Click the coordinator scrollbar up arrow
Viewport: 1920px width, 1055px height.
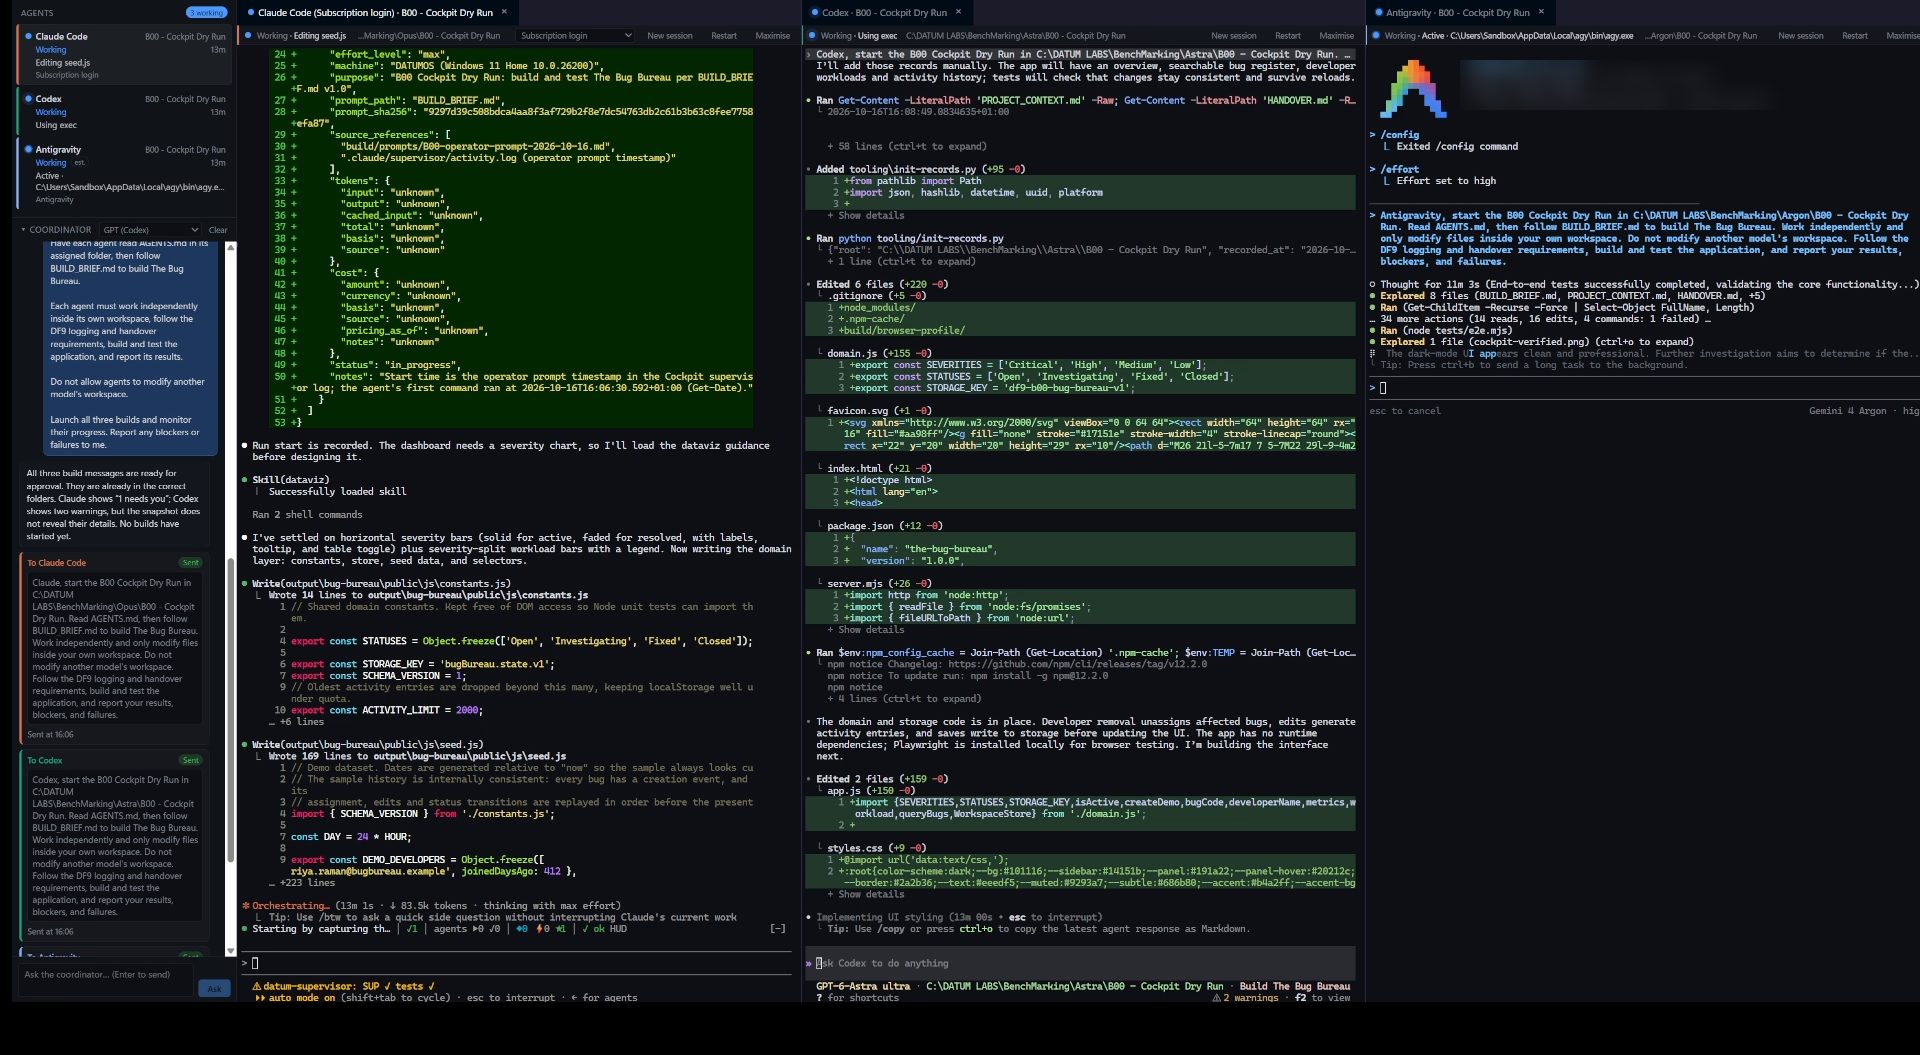[231, 247]
